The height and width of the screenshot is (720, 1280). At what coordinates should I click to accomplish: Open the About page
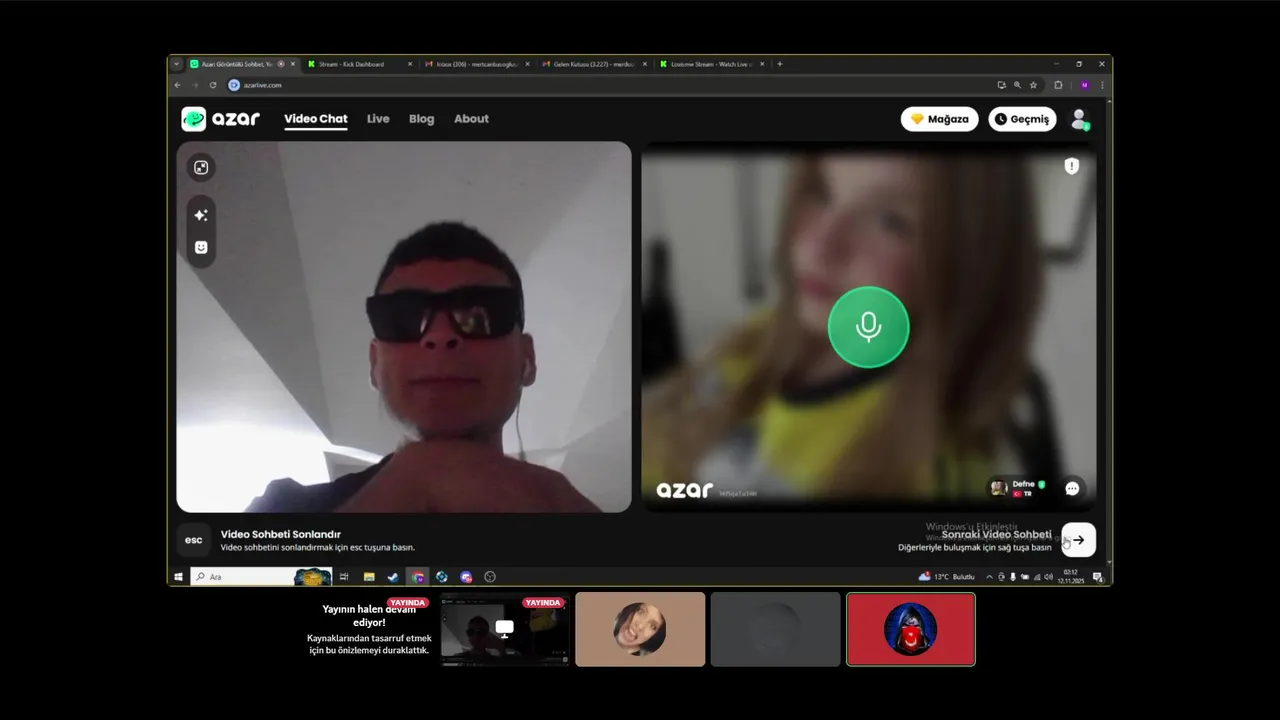(x=471, y=119)
